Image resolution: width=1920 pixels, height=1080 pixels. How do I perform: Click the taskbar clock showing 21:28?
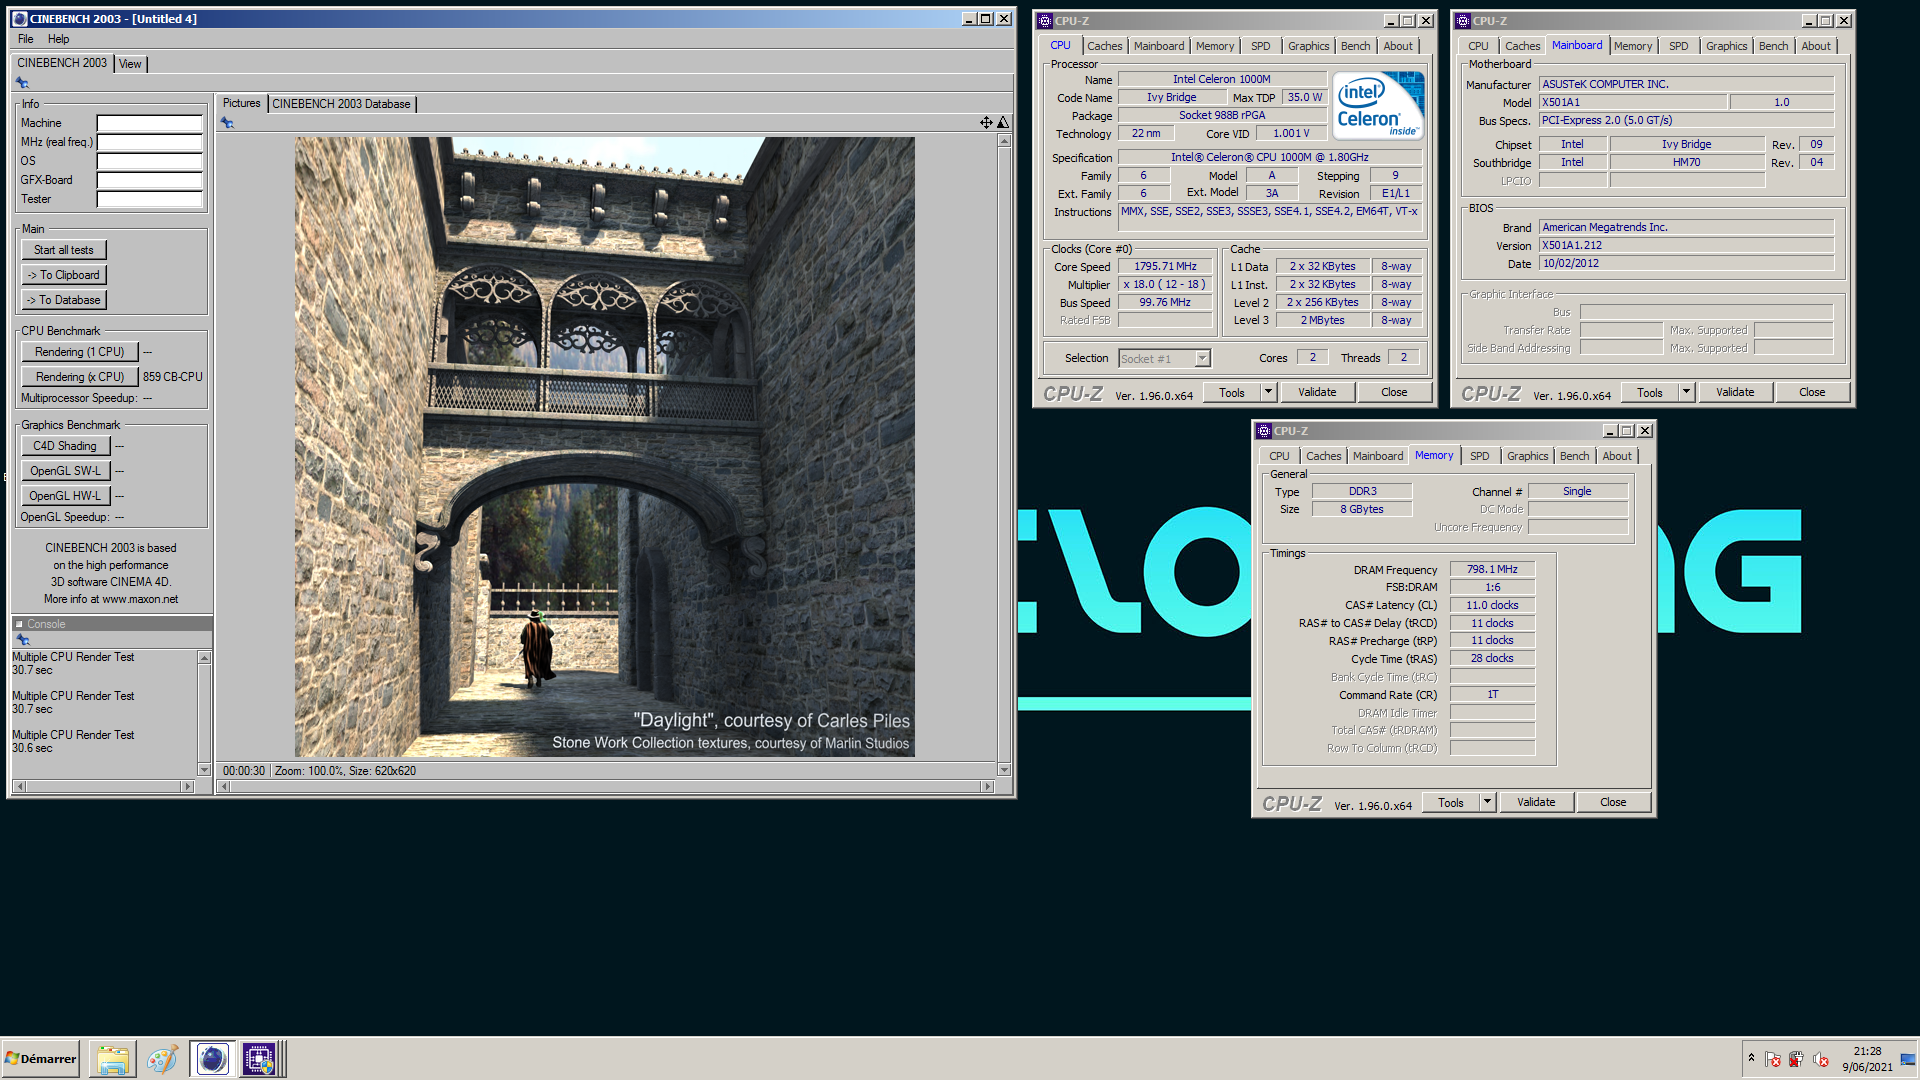(x=1867, y=1051)
